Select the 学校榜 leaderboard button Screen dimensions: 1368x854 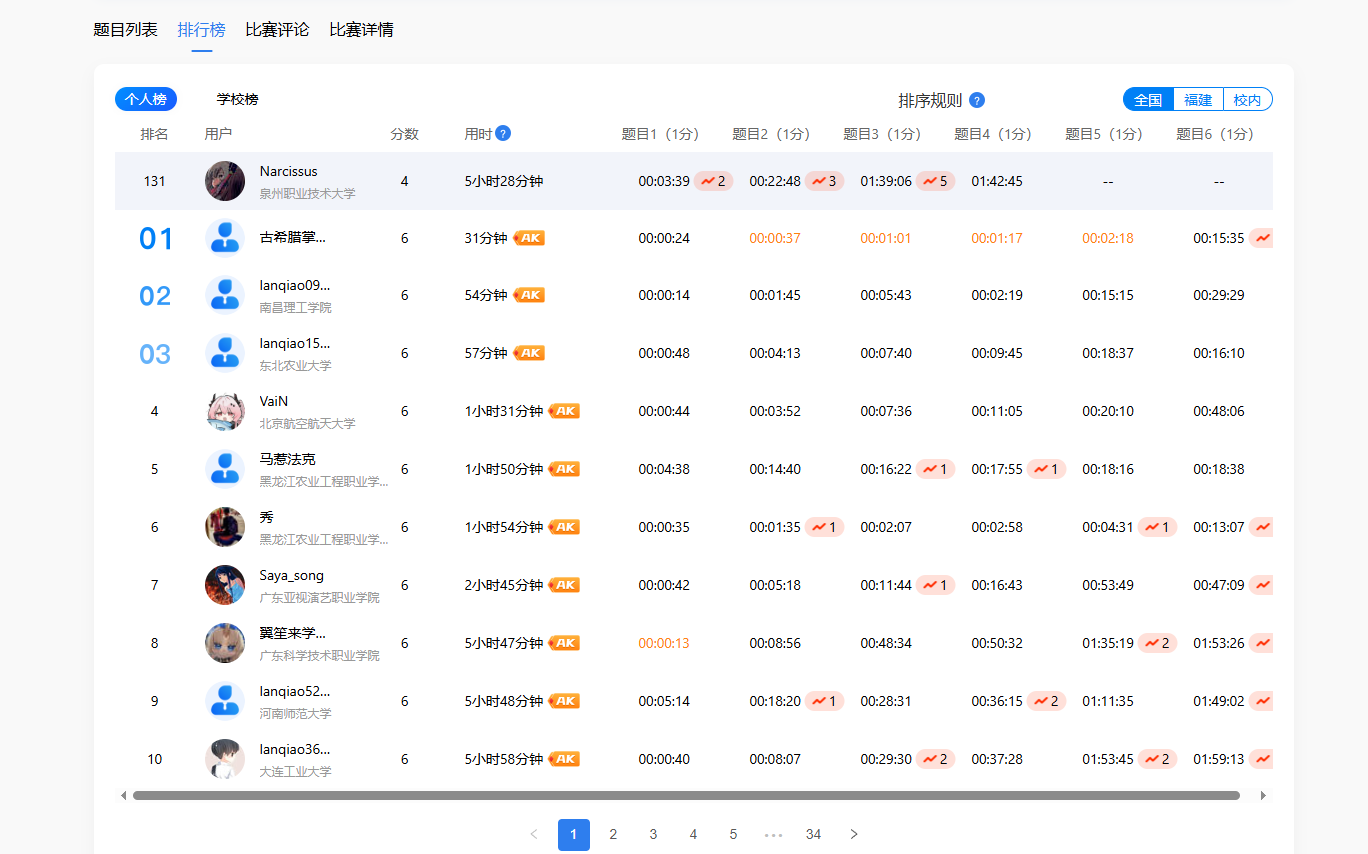(x=238, y=99)
